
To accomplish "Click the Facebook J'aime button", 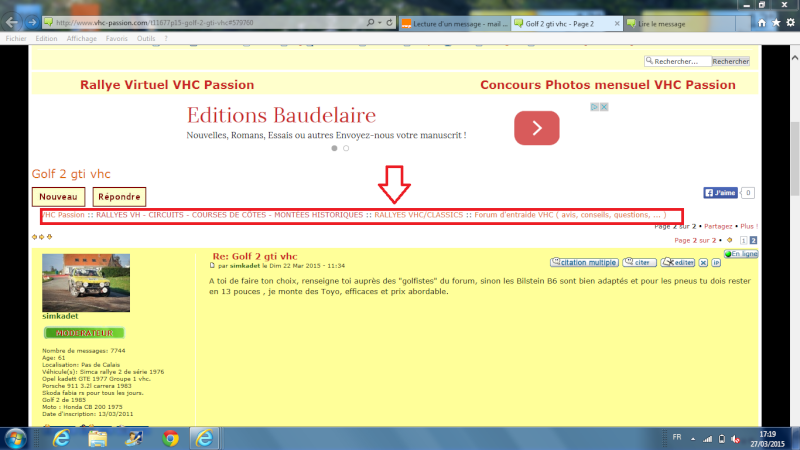I will coord(720,193).
